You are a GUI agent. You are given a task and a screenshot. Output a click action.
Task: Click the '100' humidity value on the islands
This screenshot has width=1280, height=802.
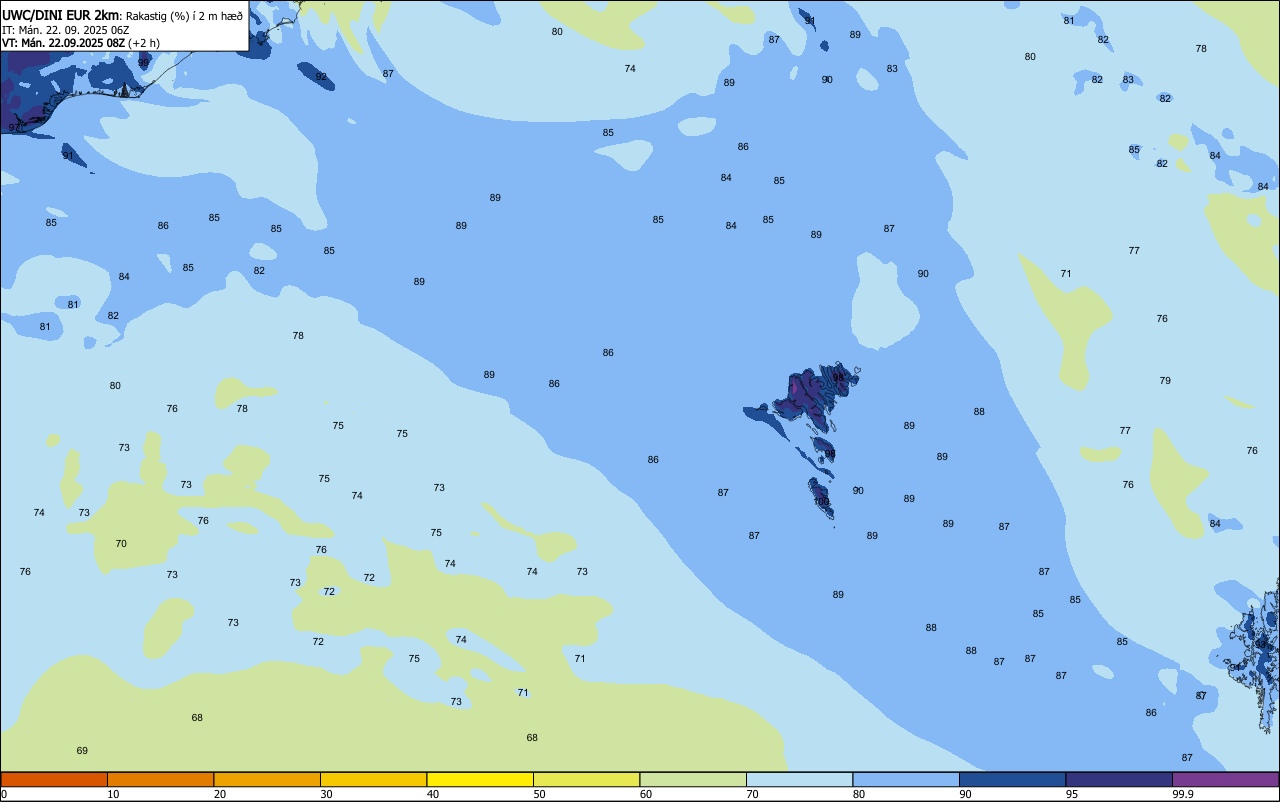[x=822, y=501]
